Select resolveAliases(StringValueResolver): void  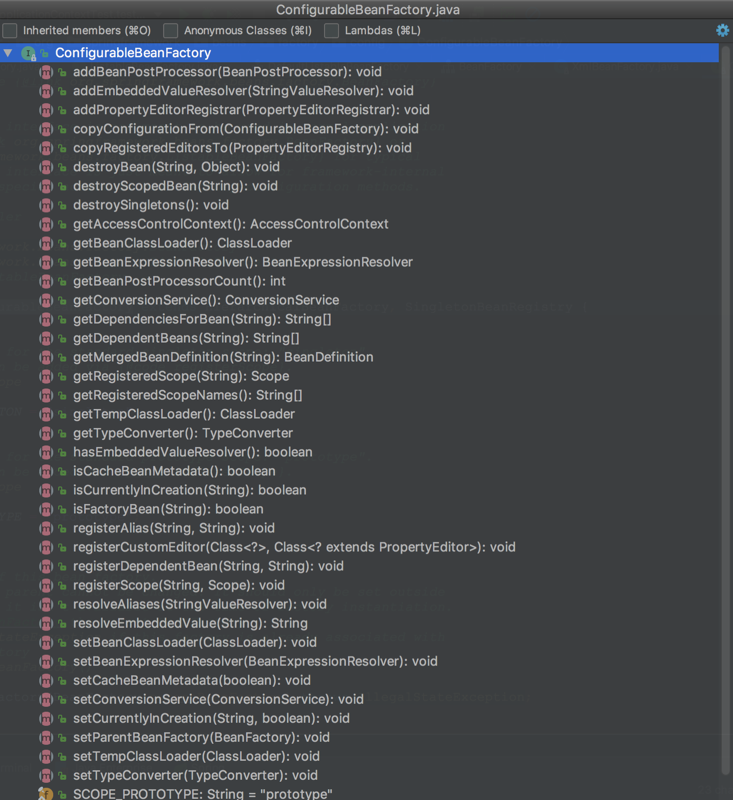pyautogui.click(x=199, y=605)
